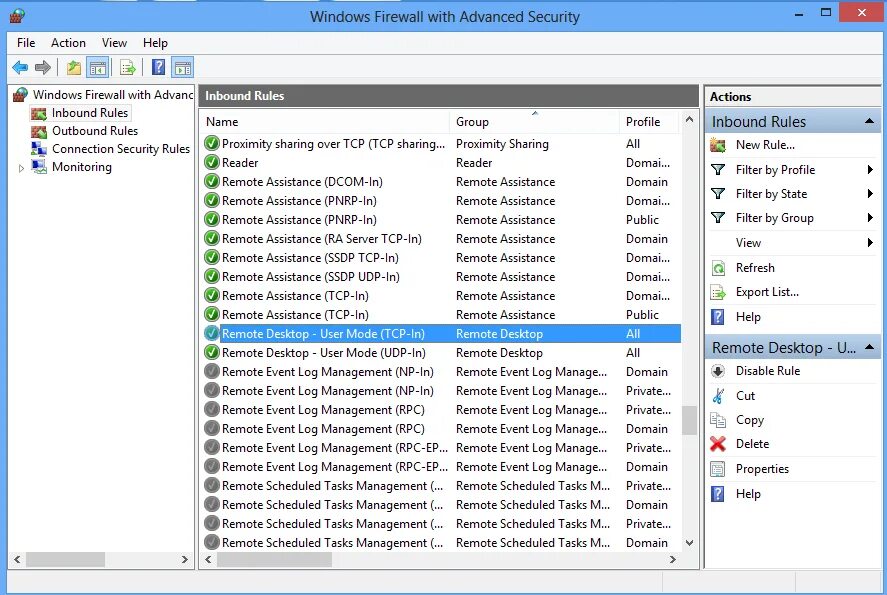
Task: Click Refresh in the Actions pane
Action: point(755,268)
